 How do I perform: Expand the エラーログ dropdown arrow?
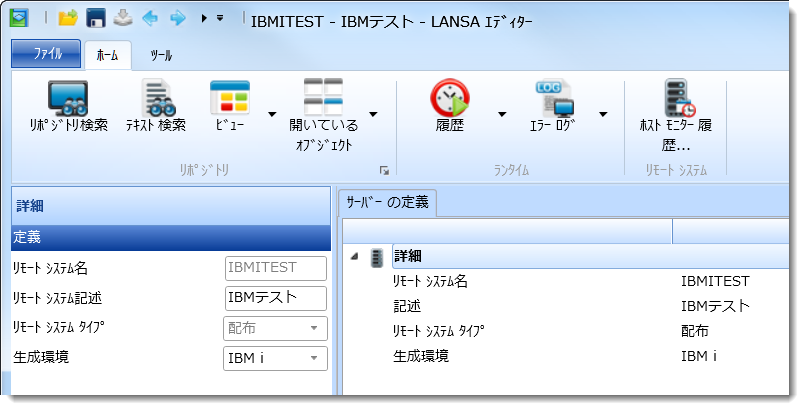point(603,114)
